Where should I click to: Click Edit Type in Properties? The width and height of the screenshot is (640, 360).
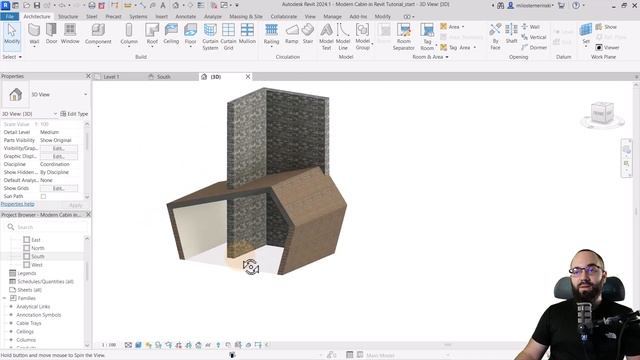tap(74, 114)
